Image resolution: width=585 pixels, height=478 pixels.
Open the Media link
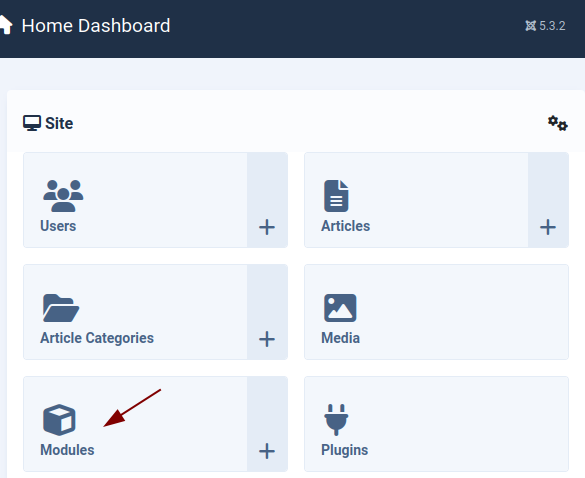coord(341,338)
